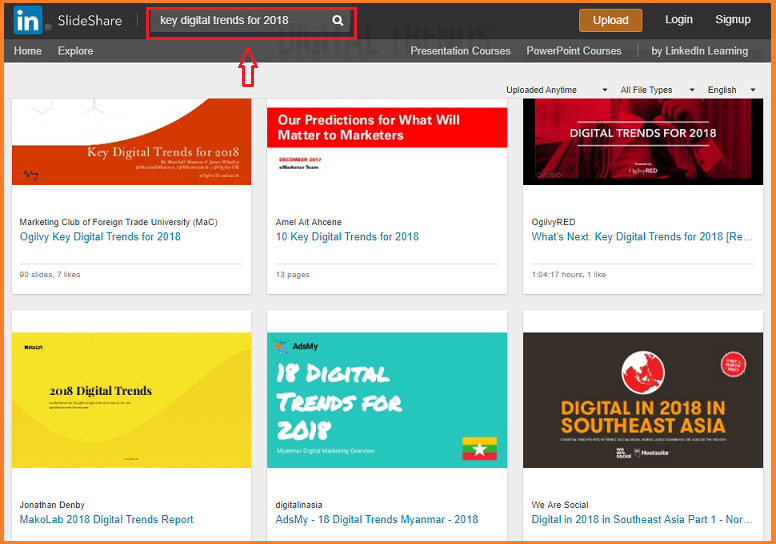Open Our Predictions for Marketers thumbnail
This screenshot has width=776, height=544.
tap(387, 142)
